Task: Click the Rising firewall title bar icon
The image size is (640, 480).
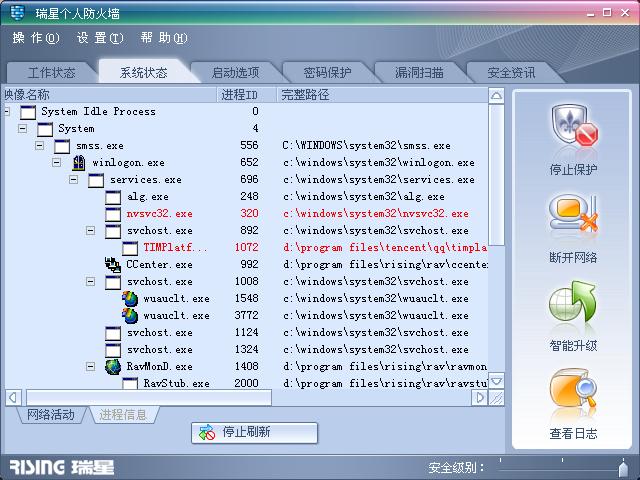Action: [x=17, y=13]
